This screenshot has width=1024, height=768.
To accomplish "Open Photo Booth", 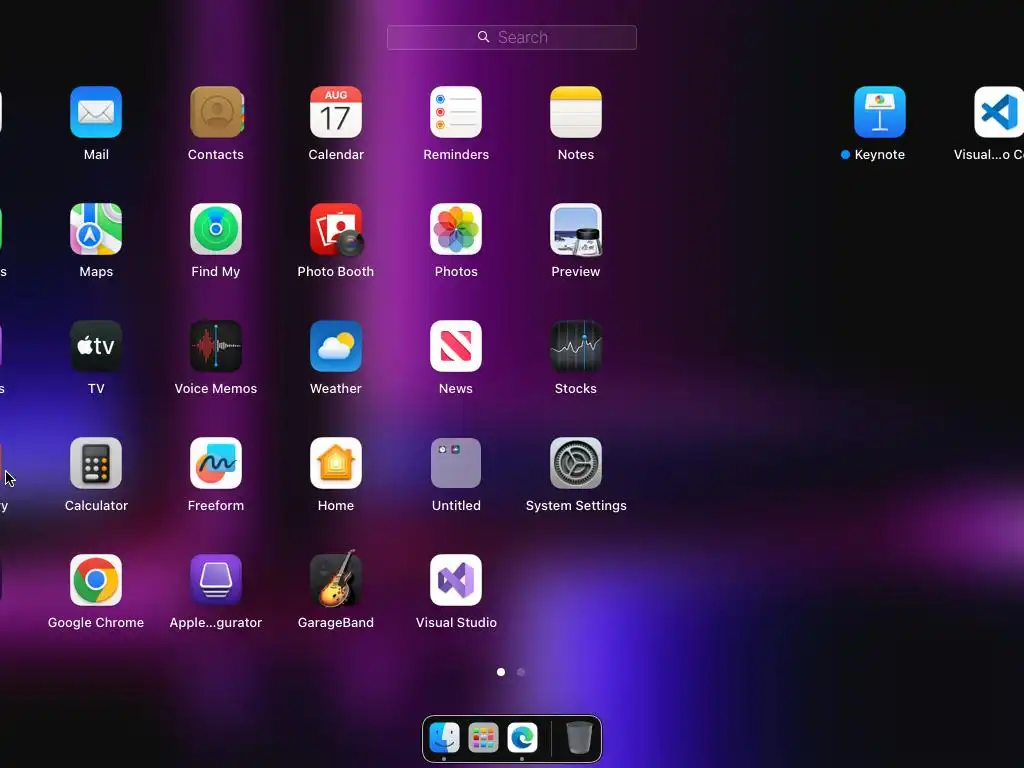I will 336,229.
